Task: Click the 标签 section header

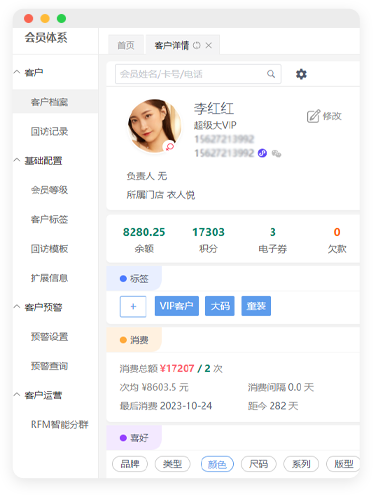Action: [134, 278]
